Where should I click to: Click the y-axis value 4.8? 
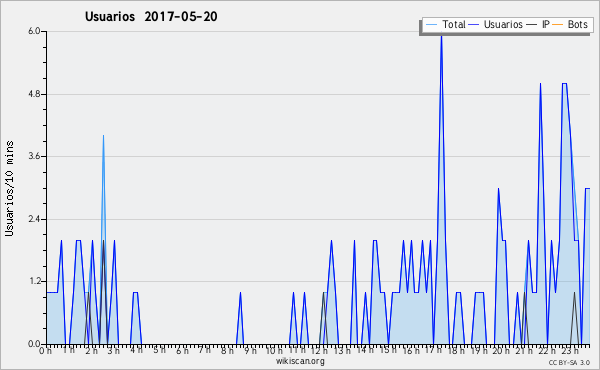pyautogui.click(x=34, y=94)
